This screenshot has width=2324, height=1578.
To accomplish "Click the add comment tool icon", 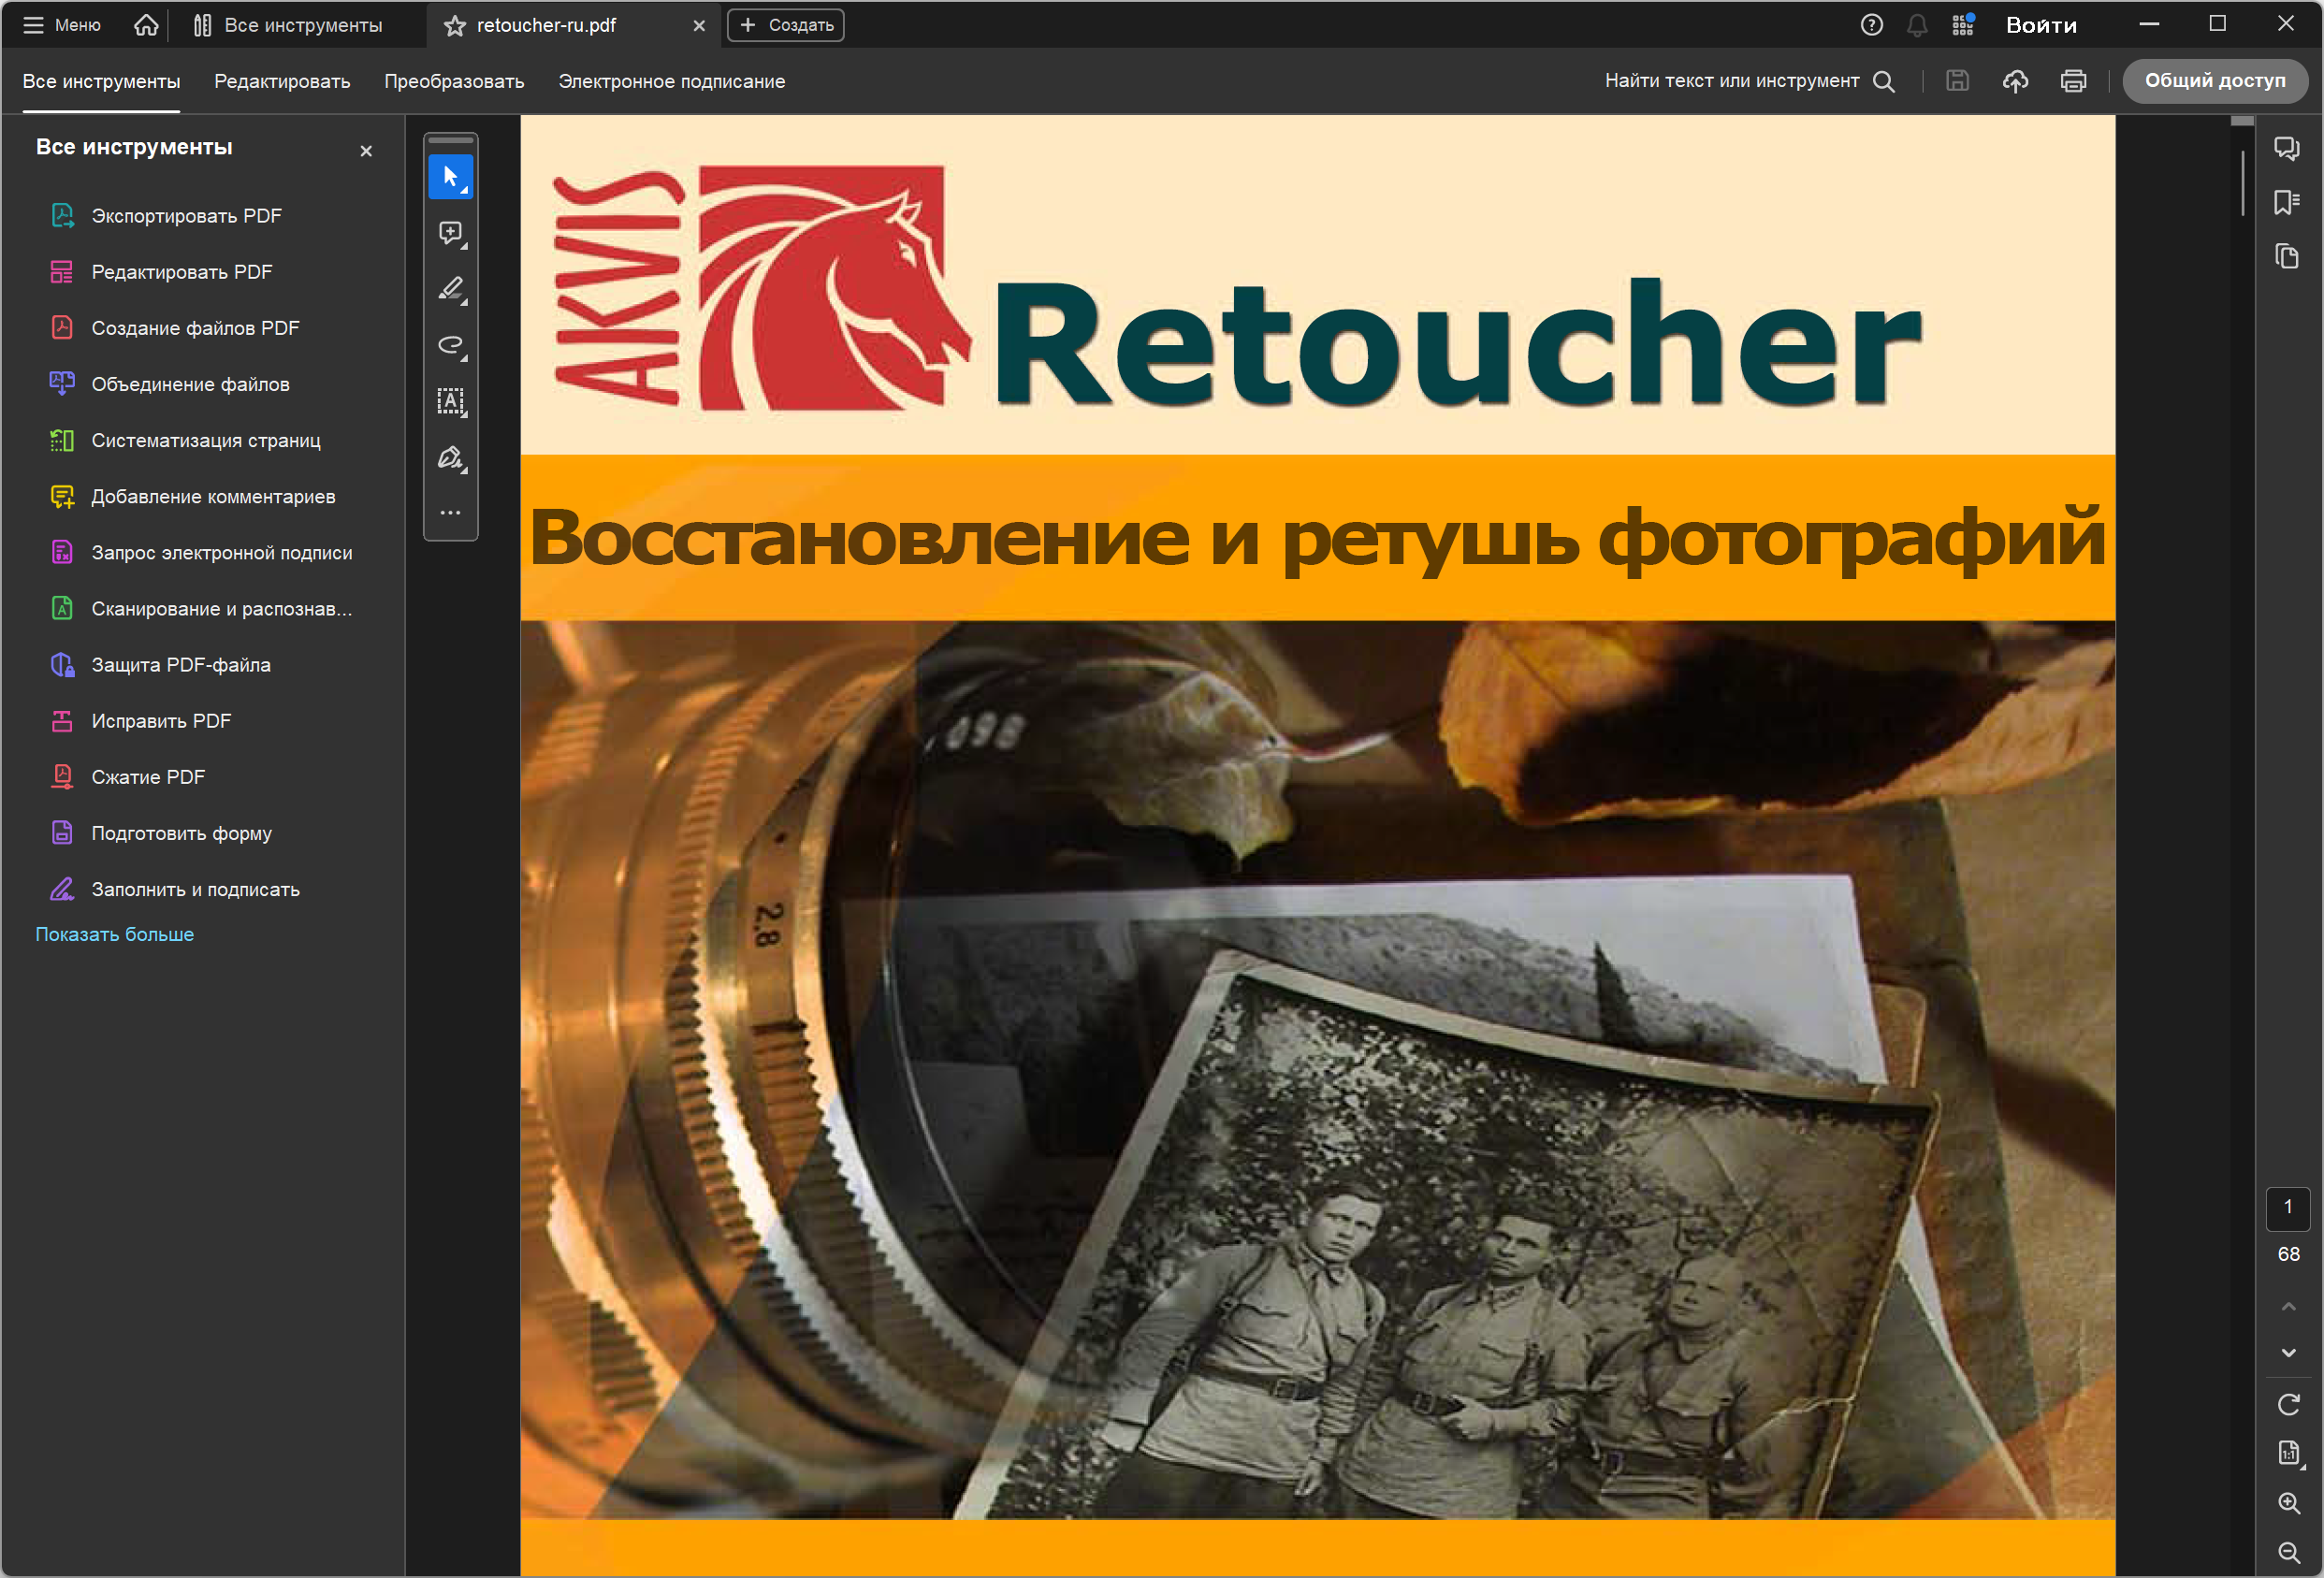I will 450,233.
